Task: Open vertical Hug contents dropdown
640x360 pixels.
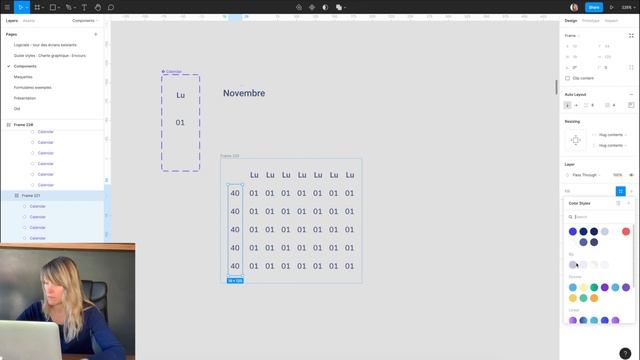Action: click(610, 145)
